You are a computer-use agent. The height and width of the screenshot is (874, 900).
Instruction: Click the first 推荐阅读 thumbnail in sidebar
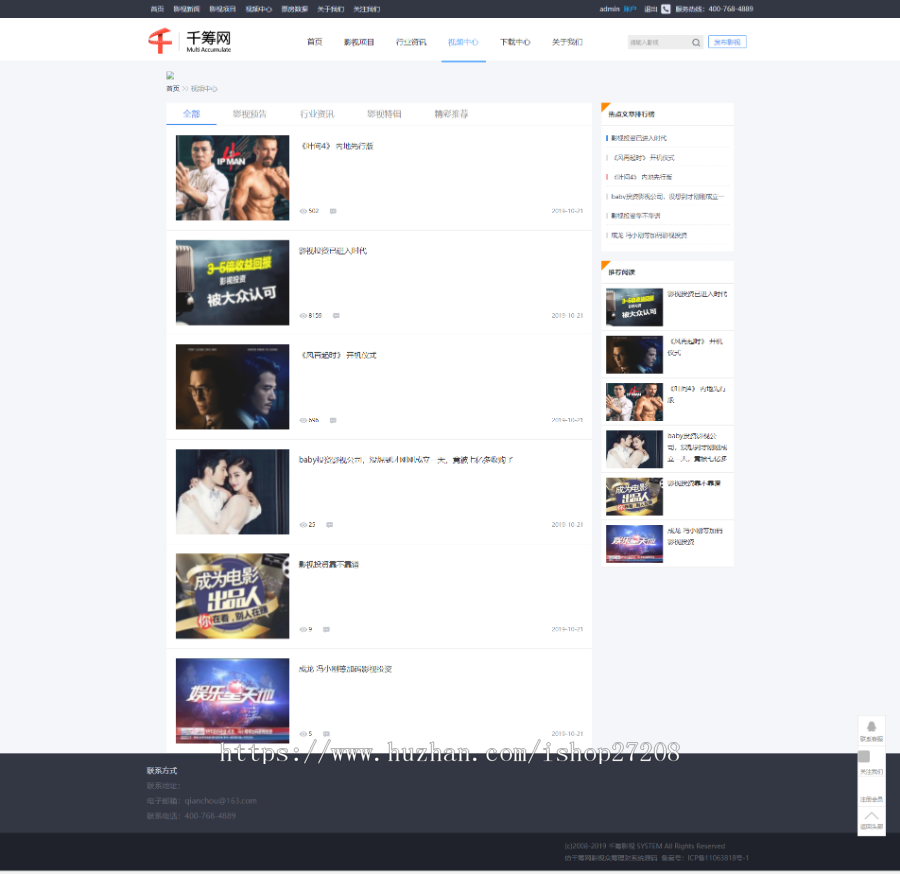click(x=634, y=306)
